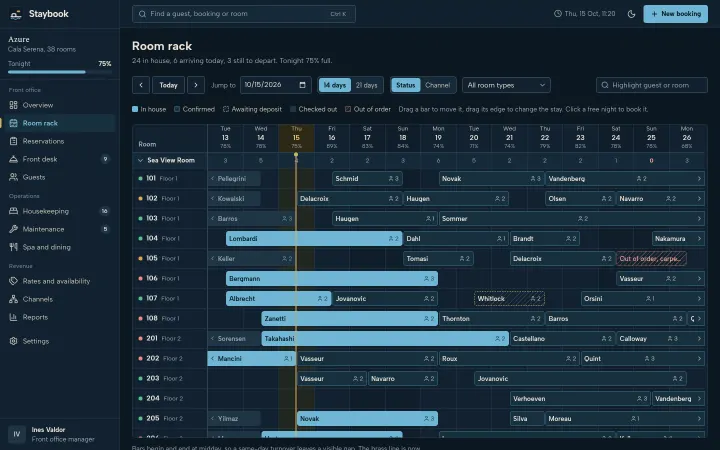Click left chevron on Yilmaz booking

pos(212,419)
